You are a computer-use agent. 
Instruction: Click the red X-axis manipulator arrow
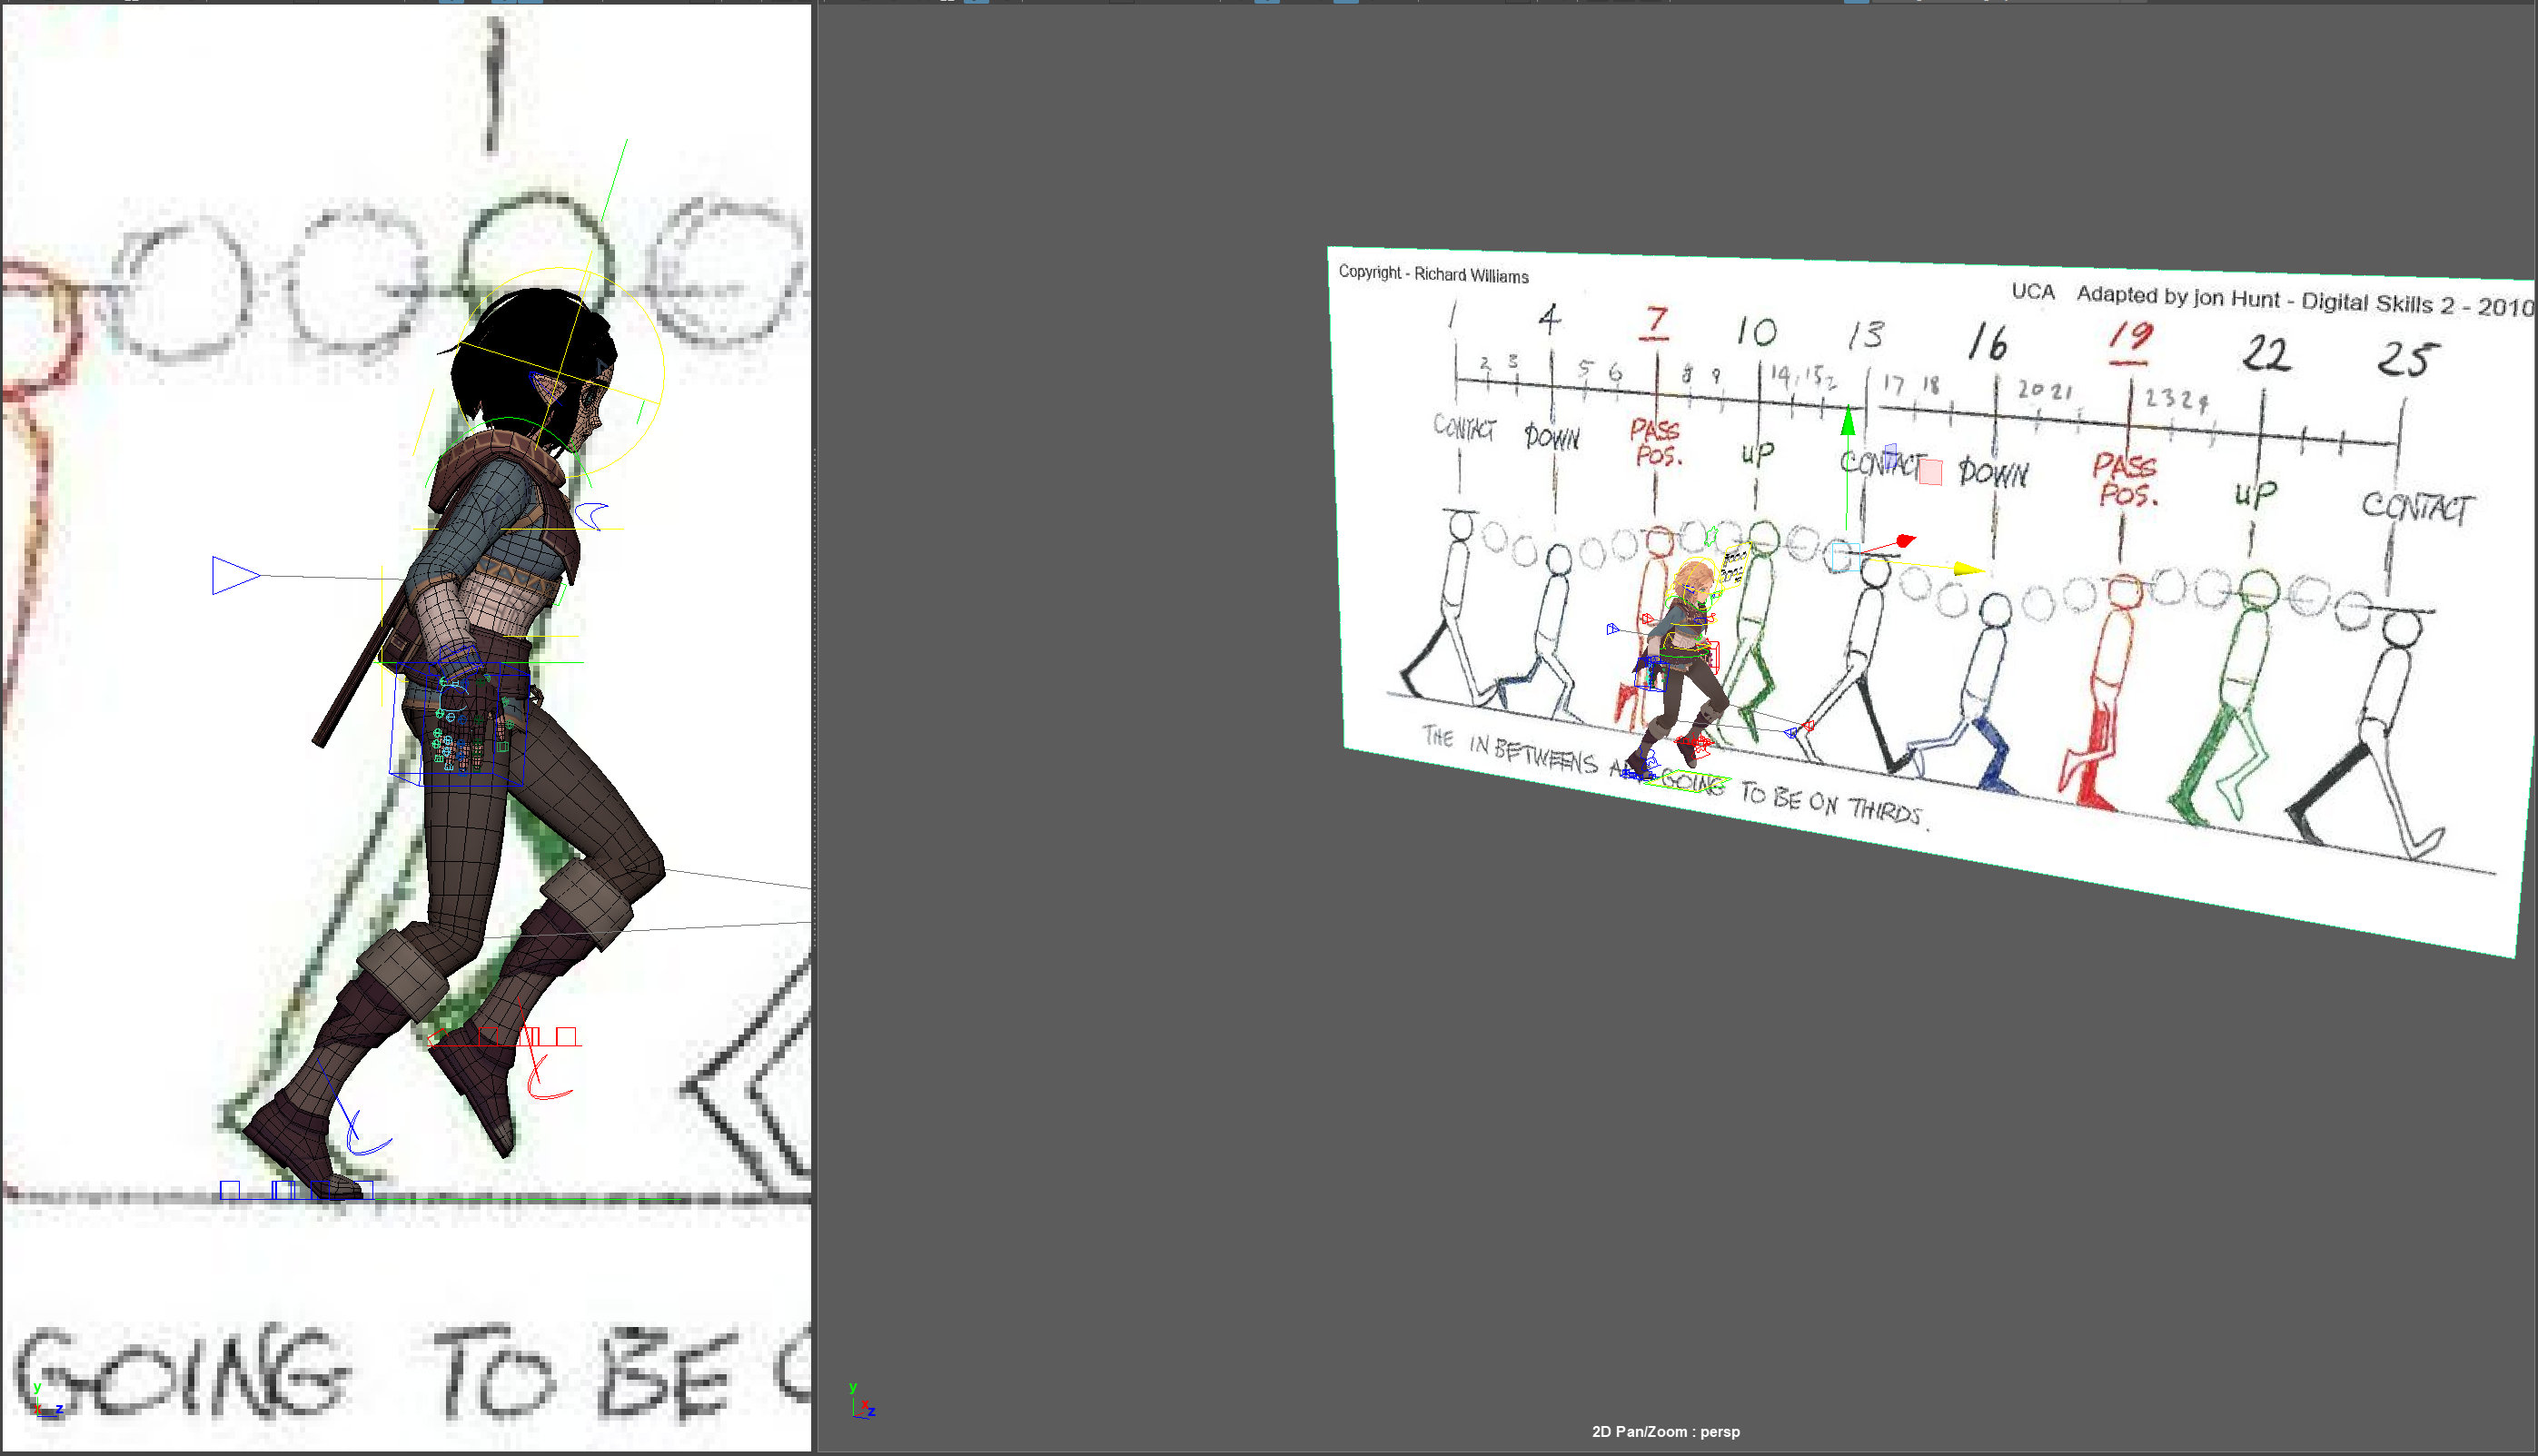[1904, 541]
